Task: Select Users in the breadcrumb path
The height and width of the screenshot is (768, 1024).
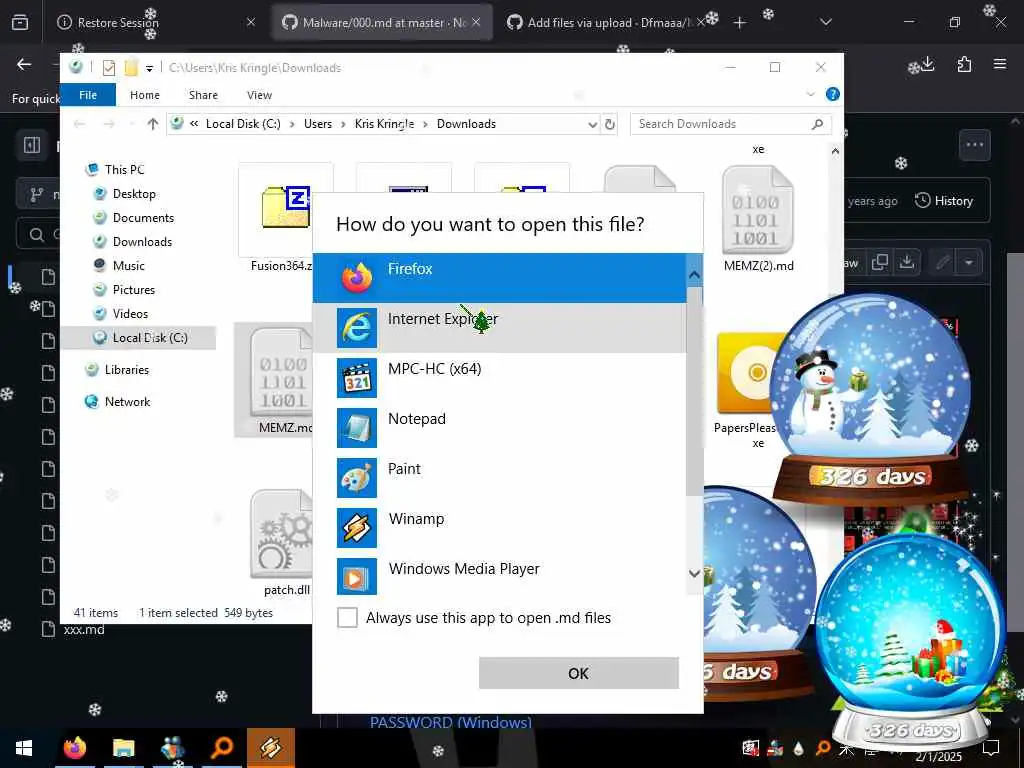Action: click(x=317, y=124)
